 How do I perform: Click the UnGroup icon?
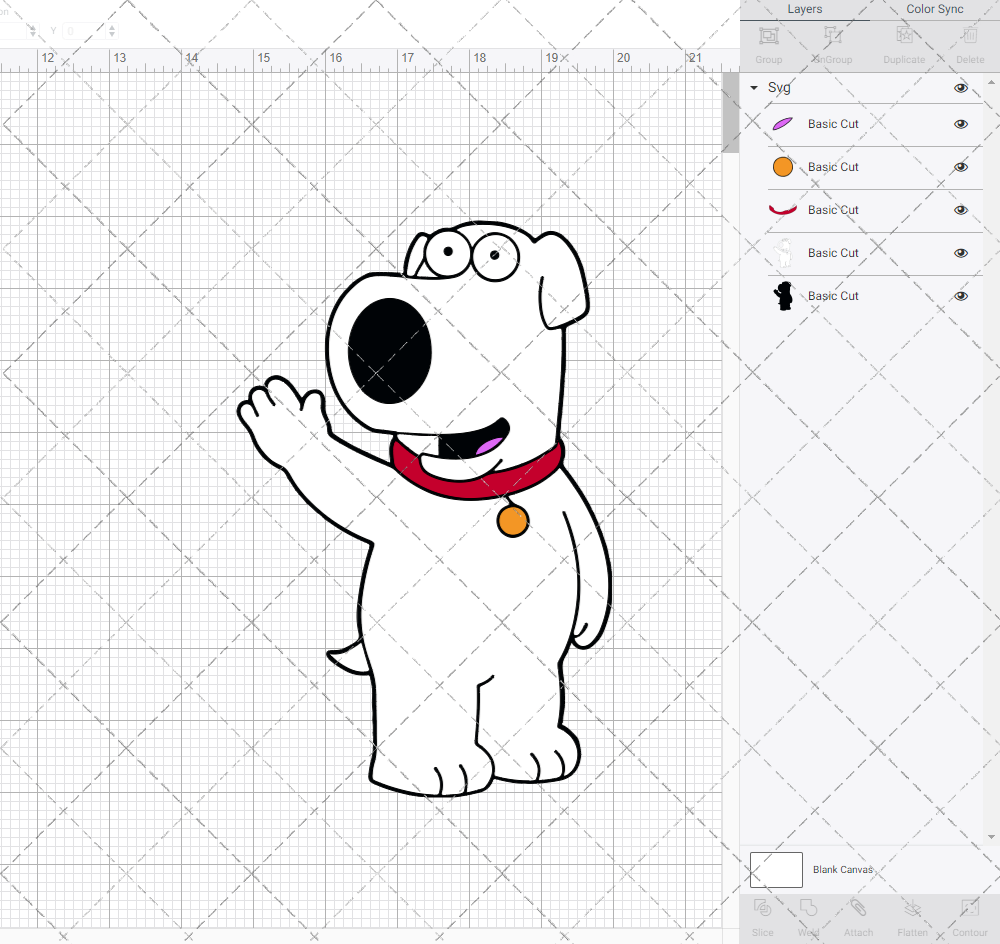832,36
